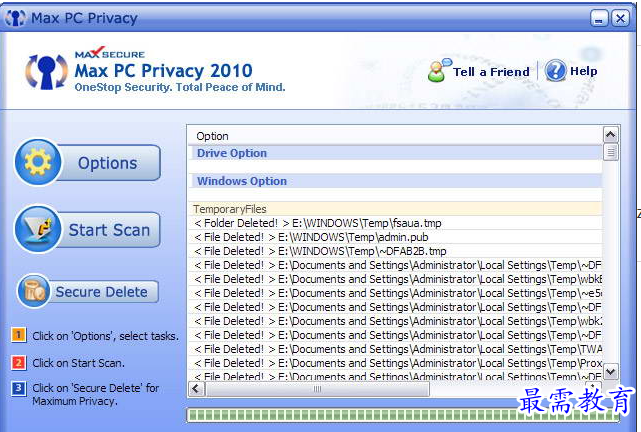This screenshot has height=432, width=641.
Task: Click the horizontal scroll left arrow
Action: tap(196, 388)
